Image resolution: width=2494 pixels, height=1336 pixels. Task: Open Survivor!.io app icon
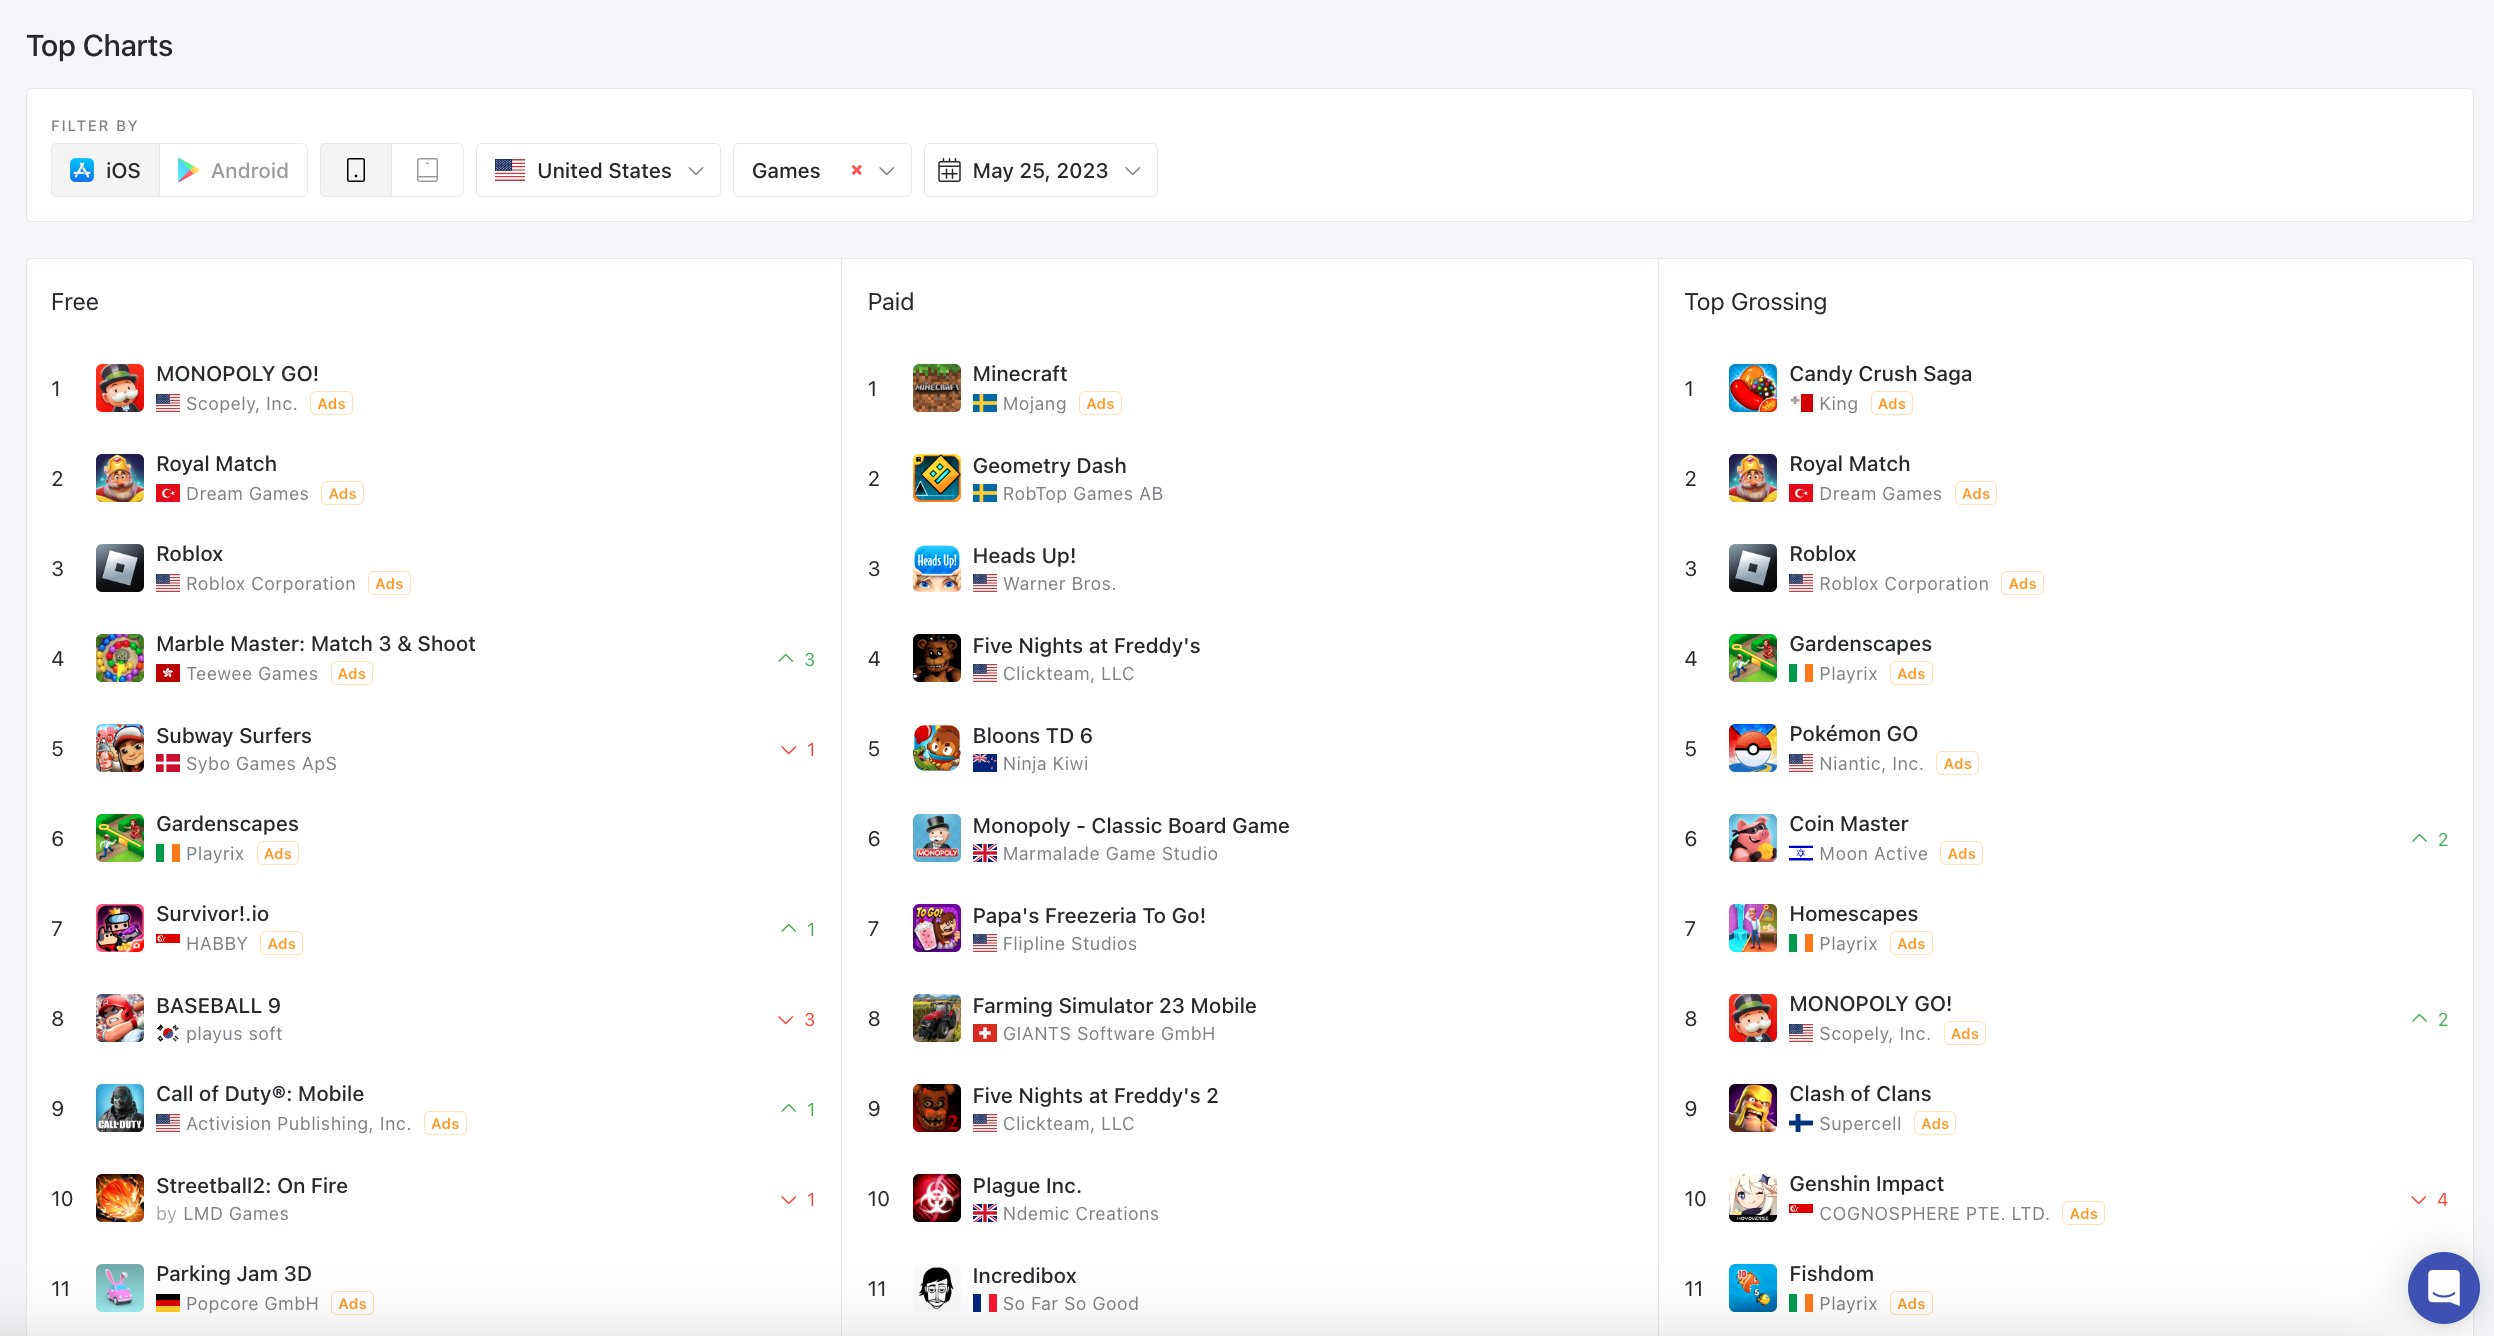[120, 928]
